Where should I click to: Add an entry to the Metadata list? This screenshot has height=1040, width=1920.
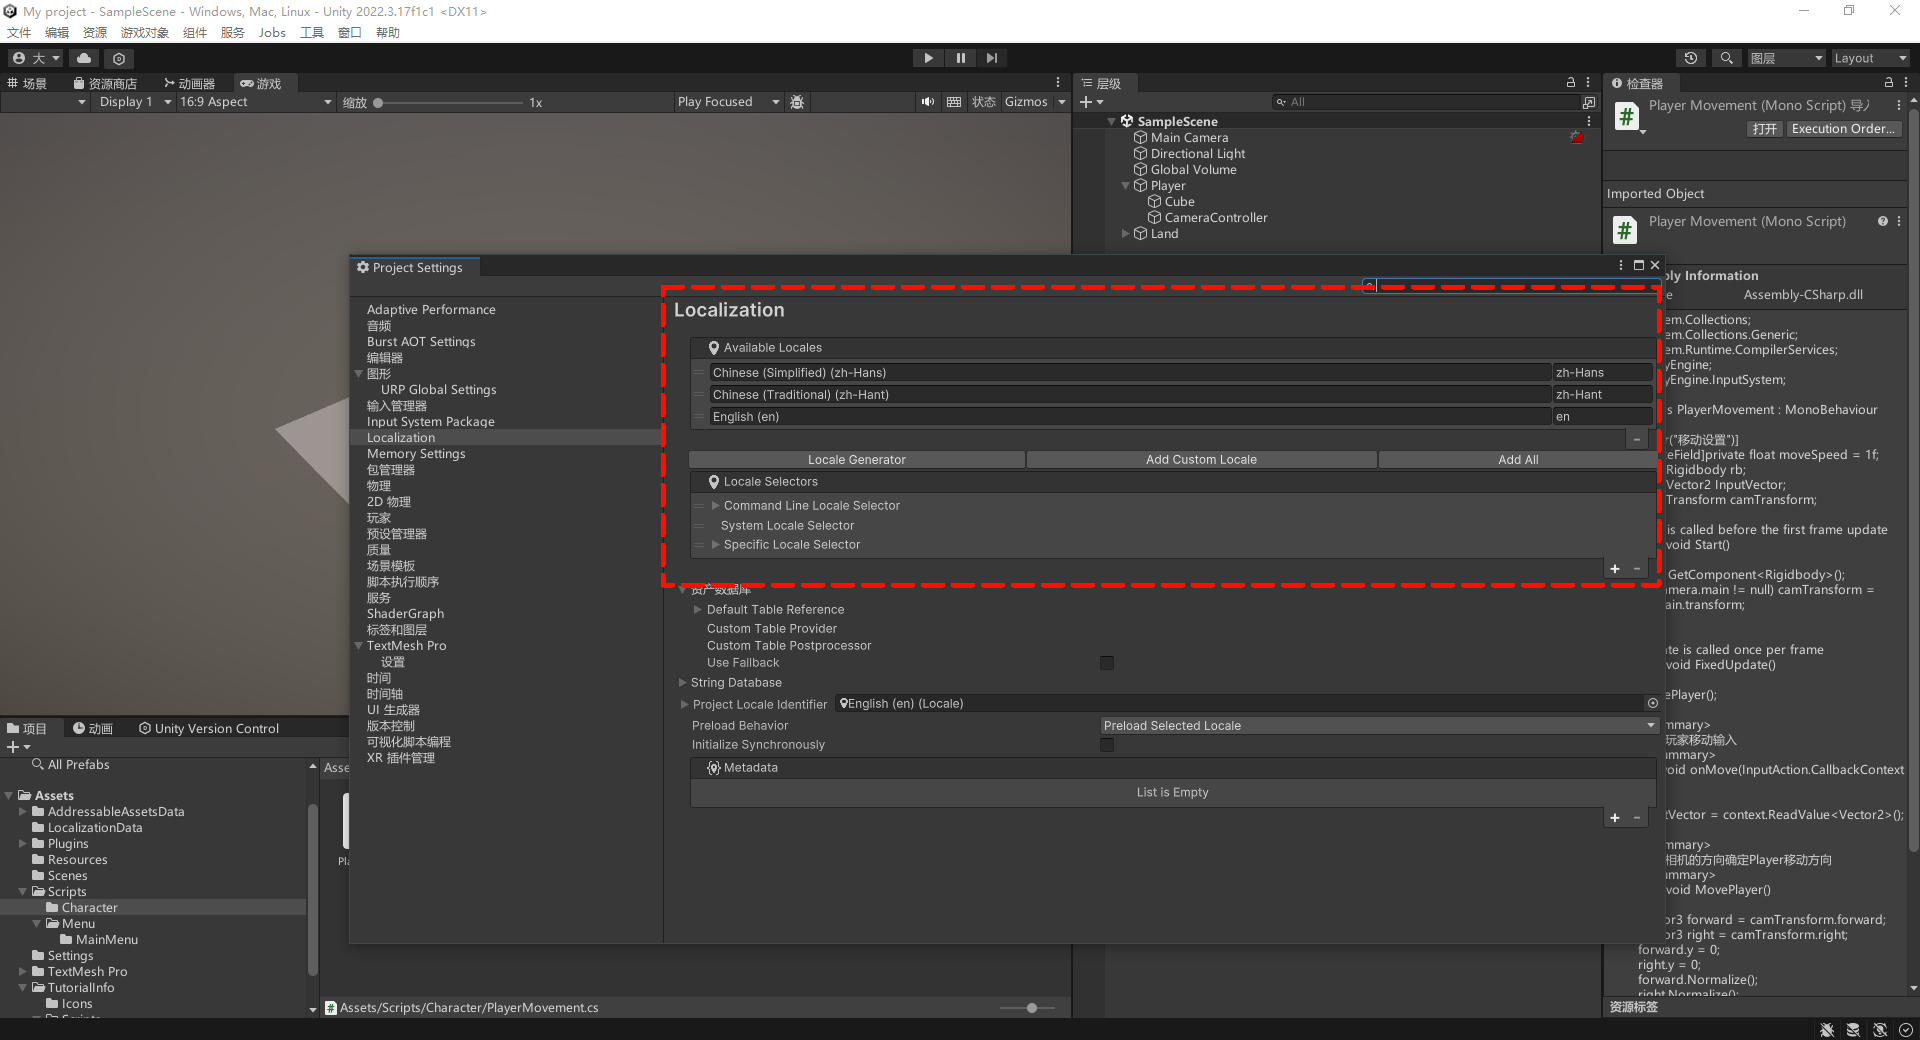click(1615, 818)
